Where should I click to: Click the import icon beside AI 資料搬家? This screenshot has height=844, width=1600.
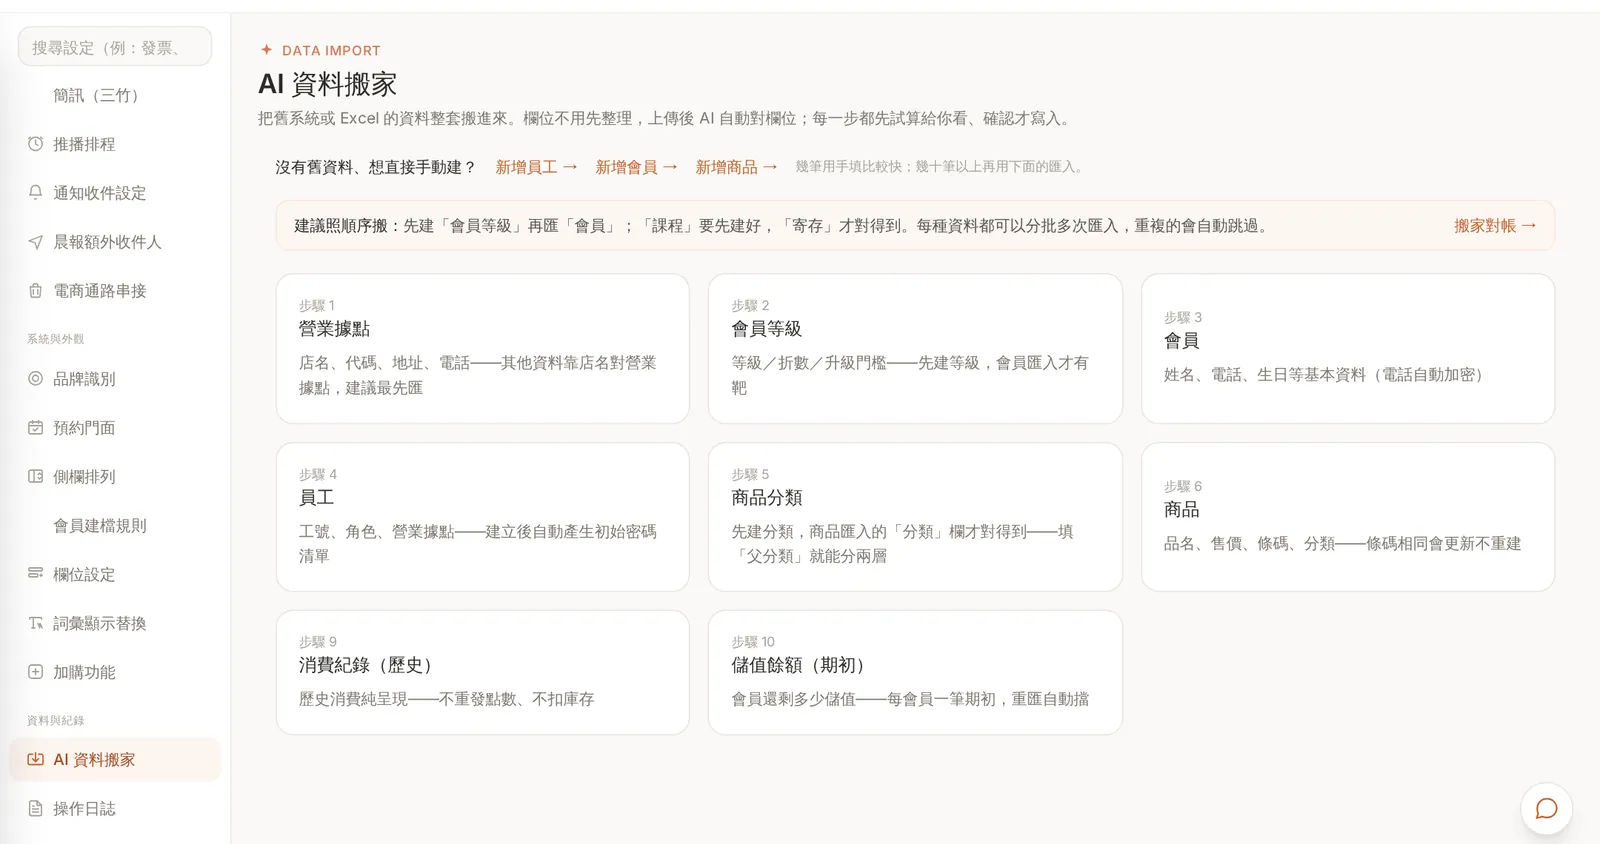click(35, 759)
